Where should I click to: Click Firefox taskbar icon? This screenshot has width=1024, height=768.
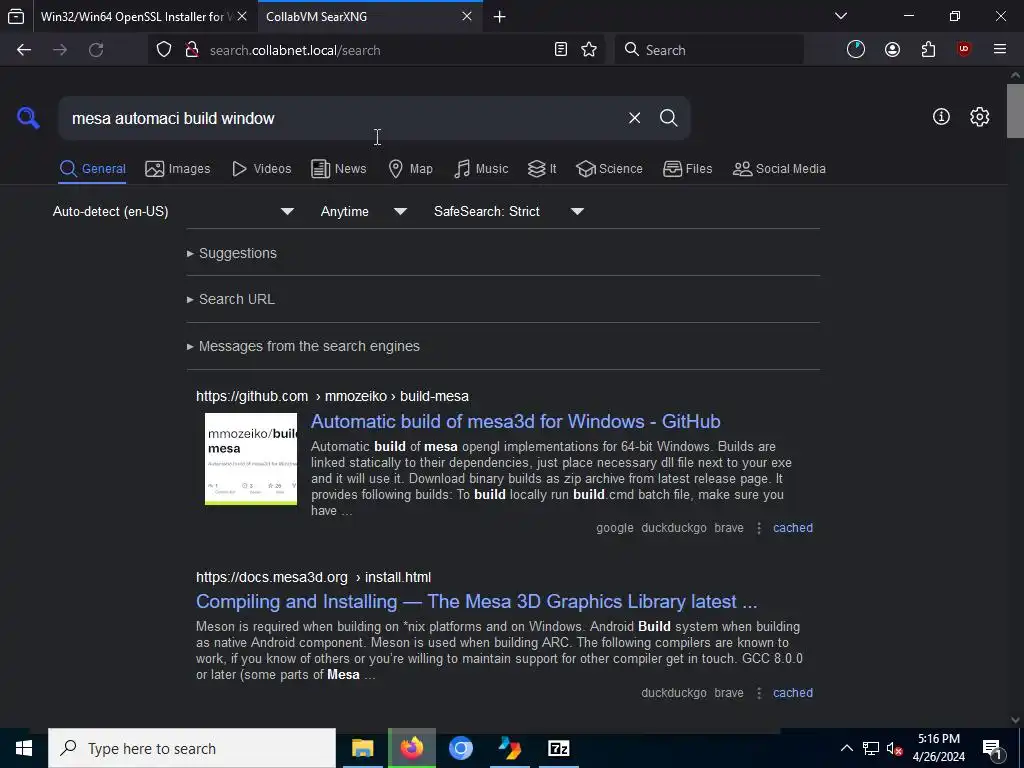pos(411,748)
